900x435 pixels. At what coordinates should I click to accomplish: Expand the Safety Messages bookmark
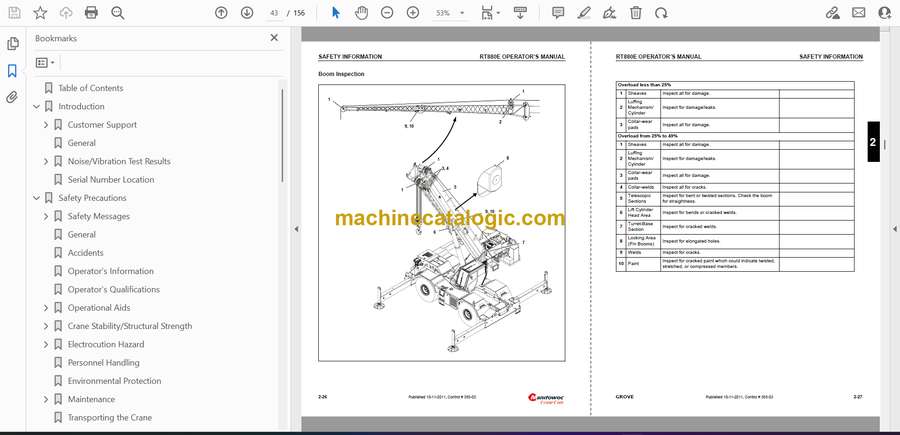point(46,216)
